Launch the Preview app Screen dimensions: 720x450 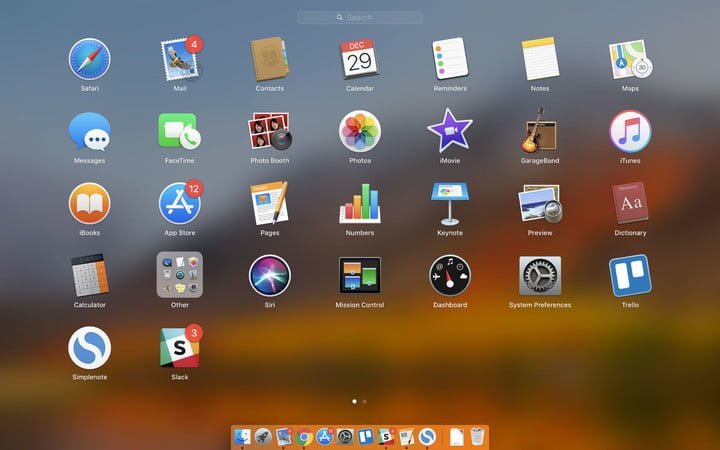click(x=540, y=203)
